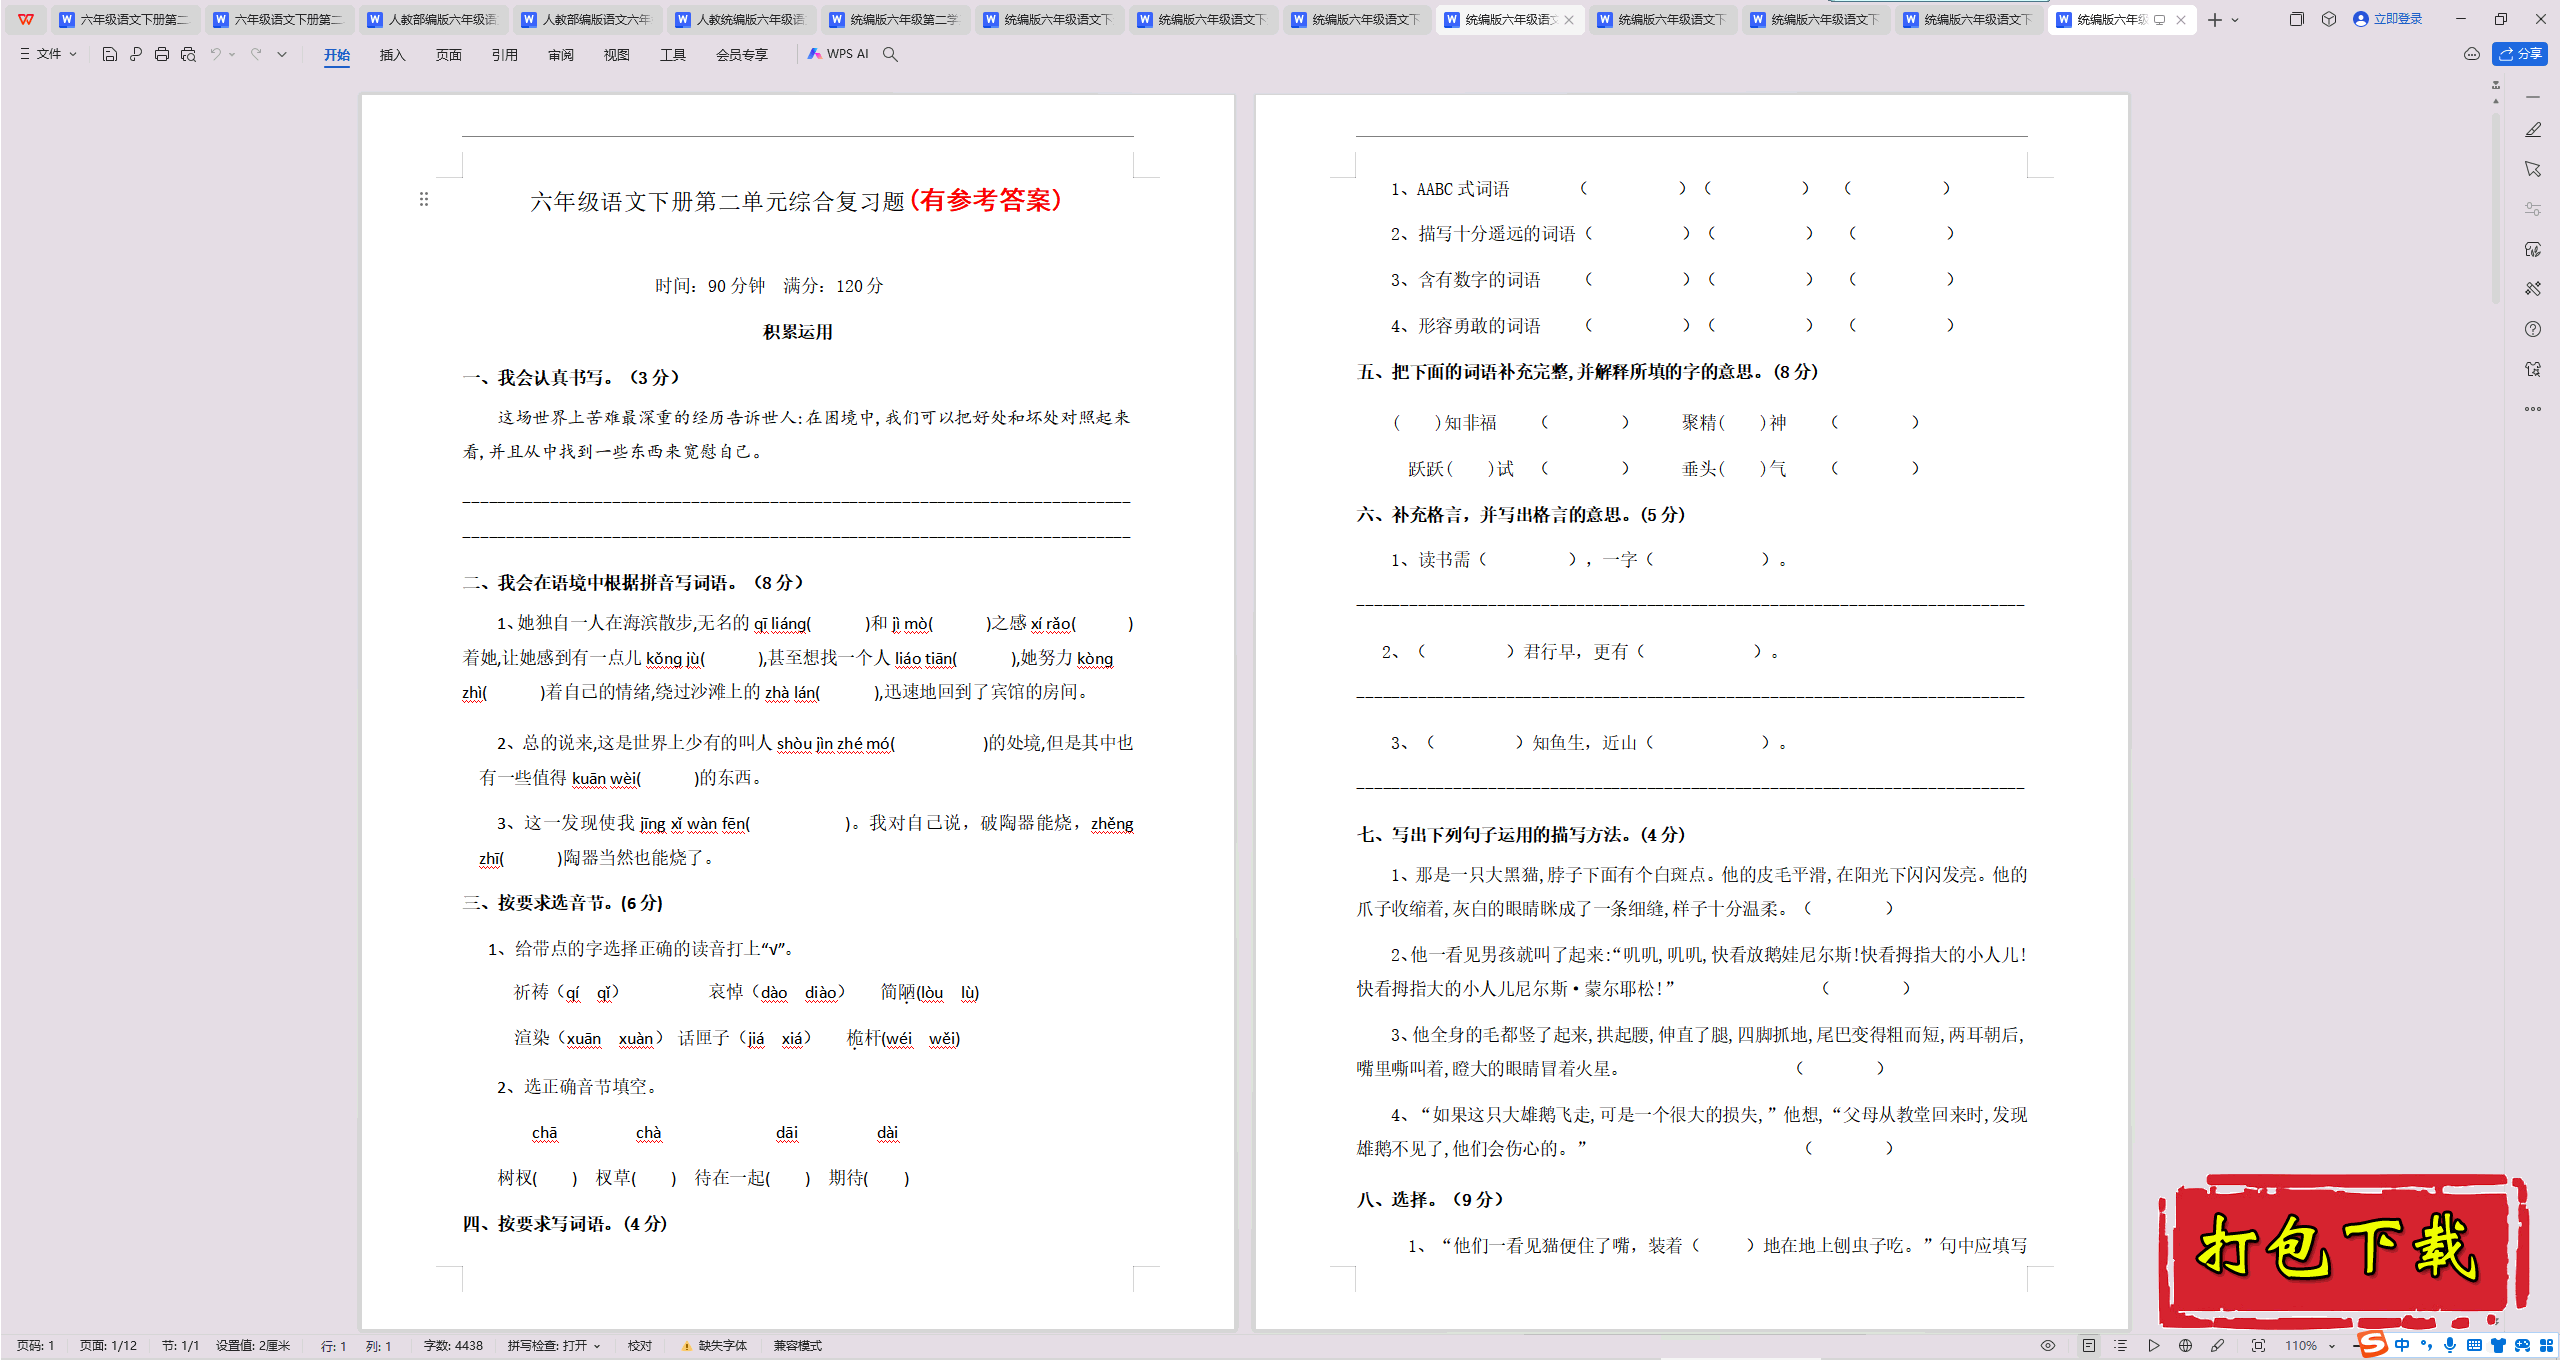Screen dimensions: 2560x1360
Task: Toggle Sogou Chinese/English input mode
Action: click(x=2402, y=1346)
